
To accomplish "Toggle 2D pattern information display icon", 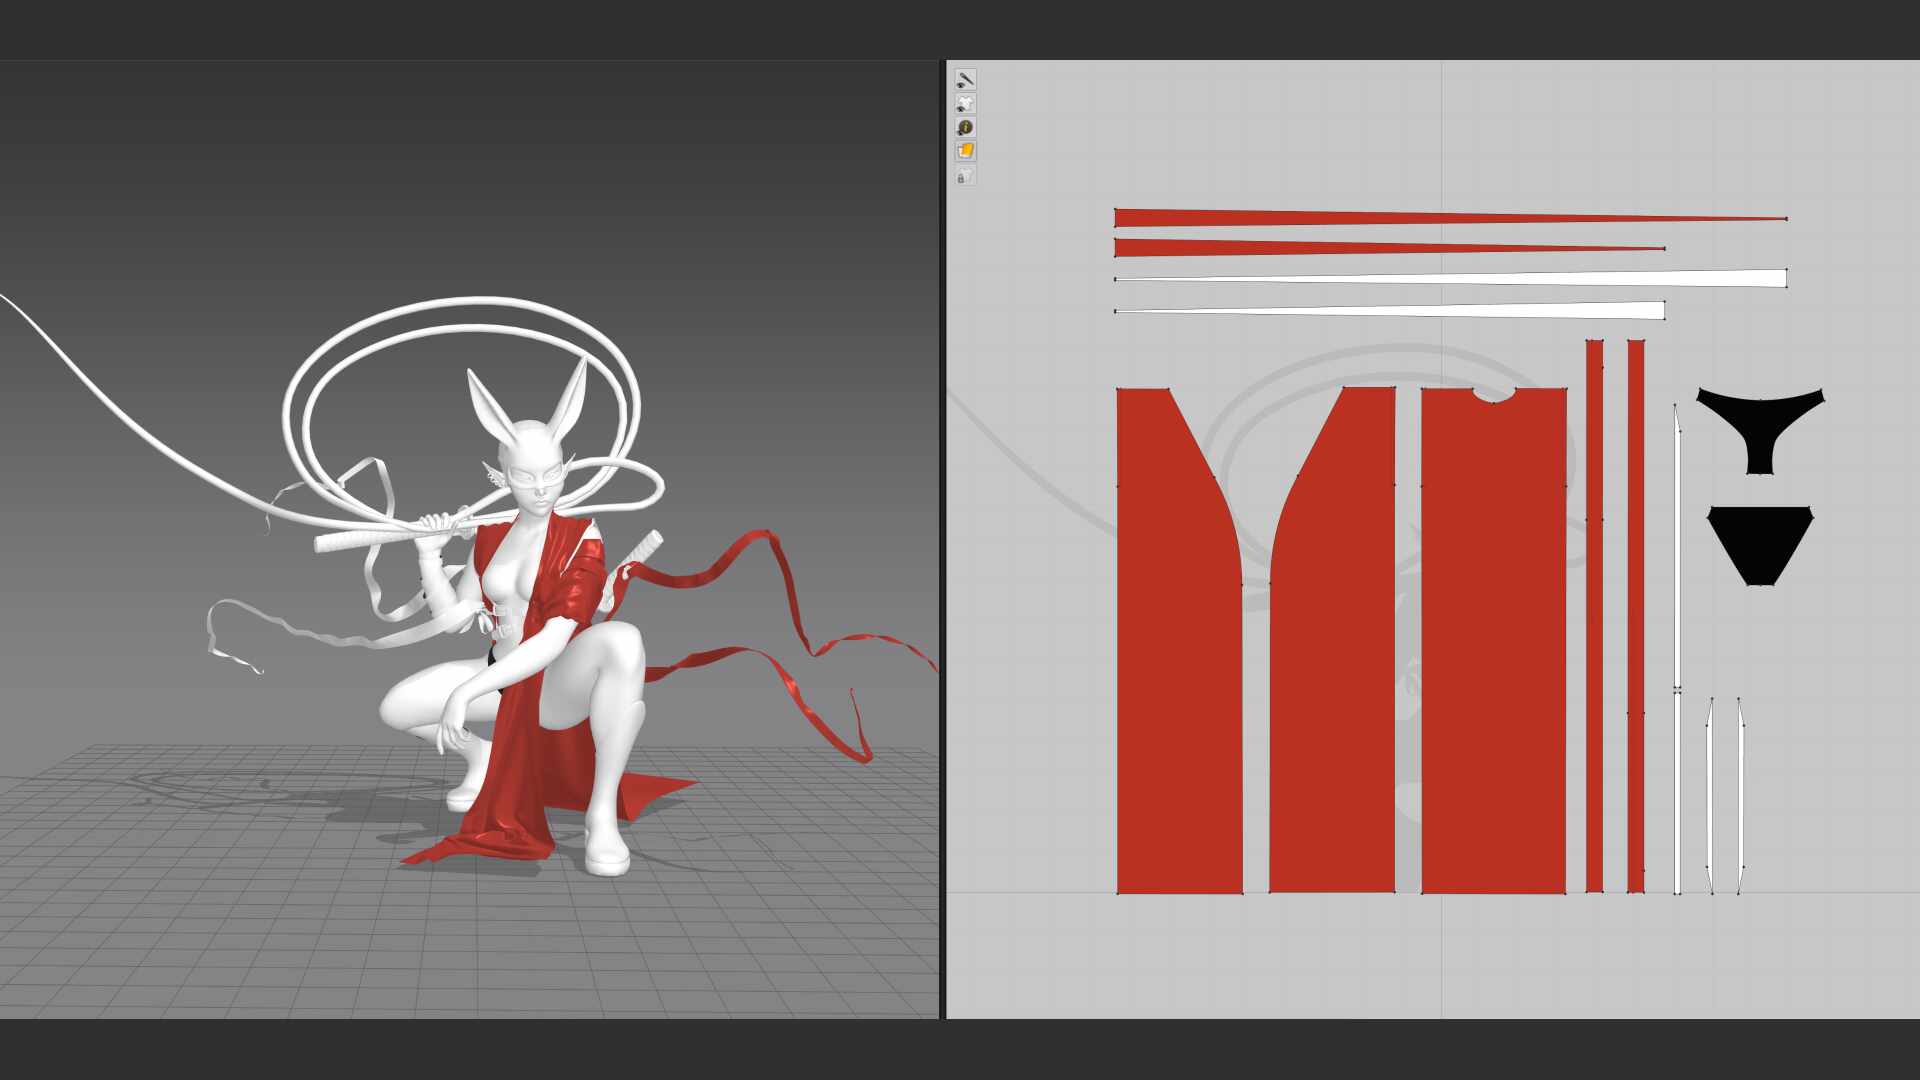I will 965,128.
